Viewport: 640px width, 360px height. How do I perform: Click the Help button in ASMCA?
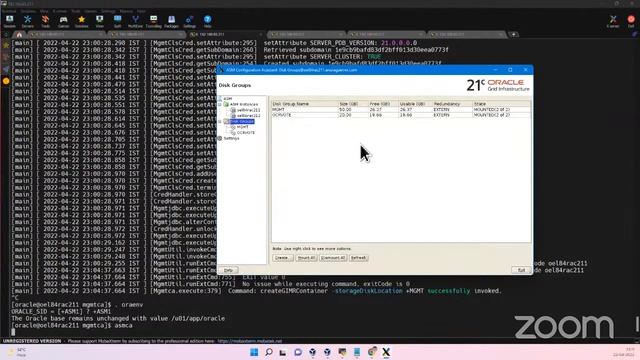pyautogui.click(x=228, y=270)
